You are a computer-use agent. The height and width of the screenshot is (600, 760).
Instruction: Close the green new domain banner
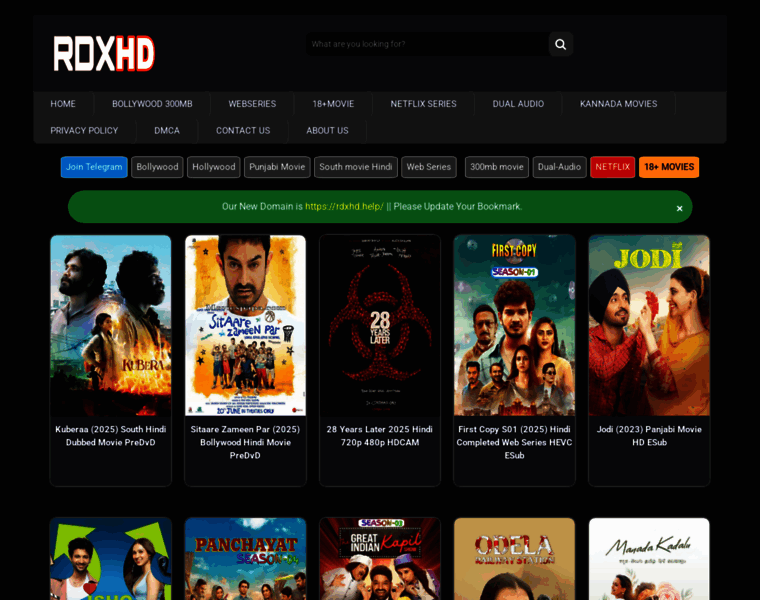(x=680, y=208)
